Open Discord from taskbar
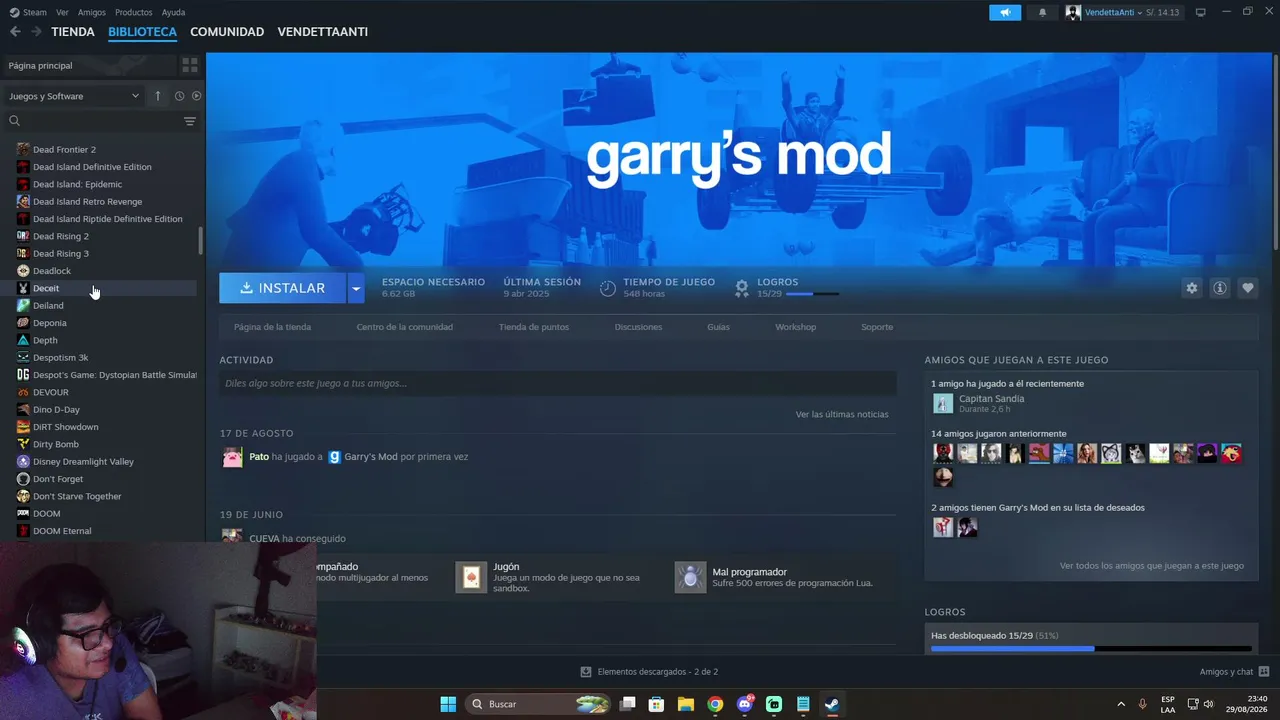 tap(745, 704)
